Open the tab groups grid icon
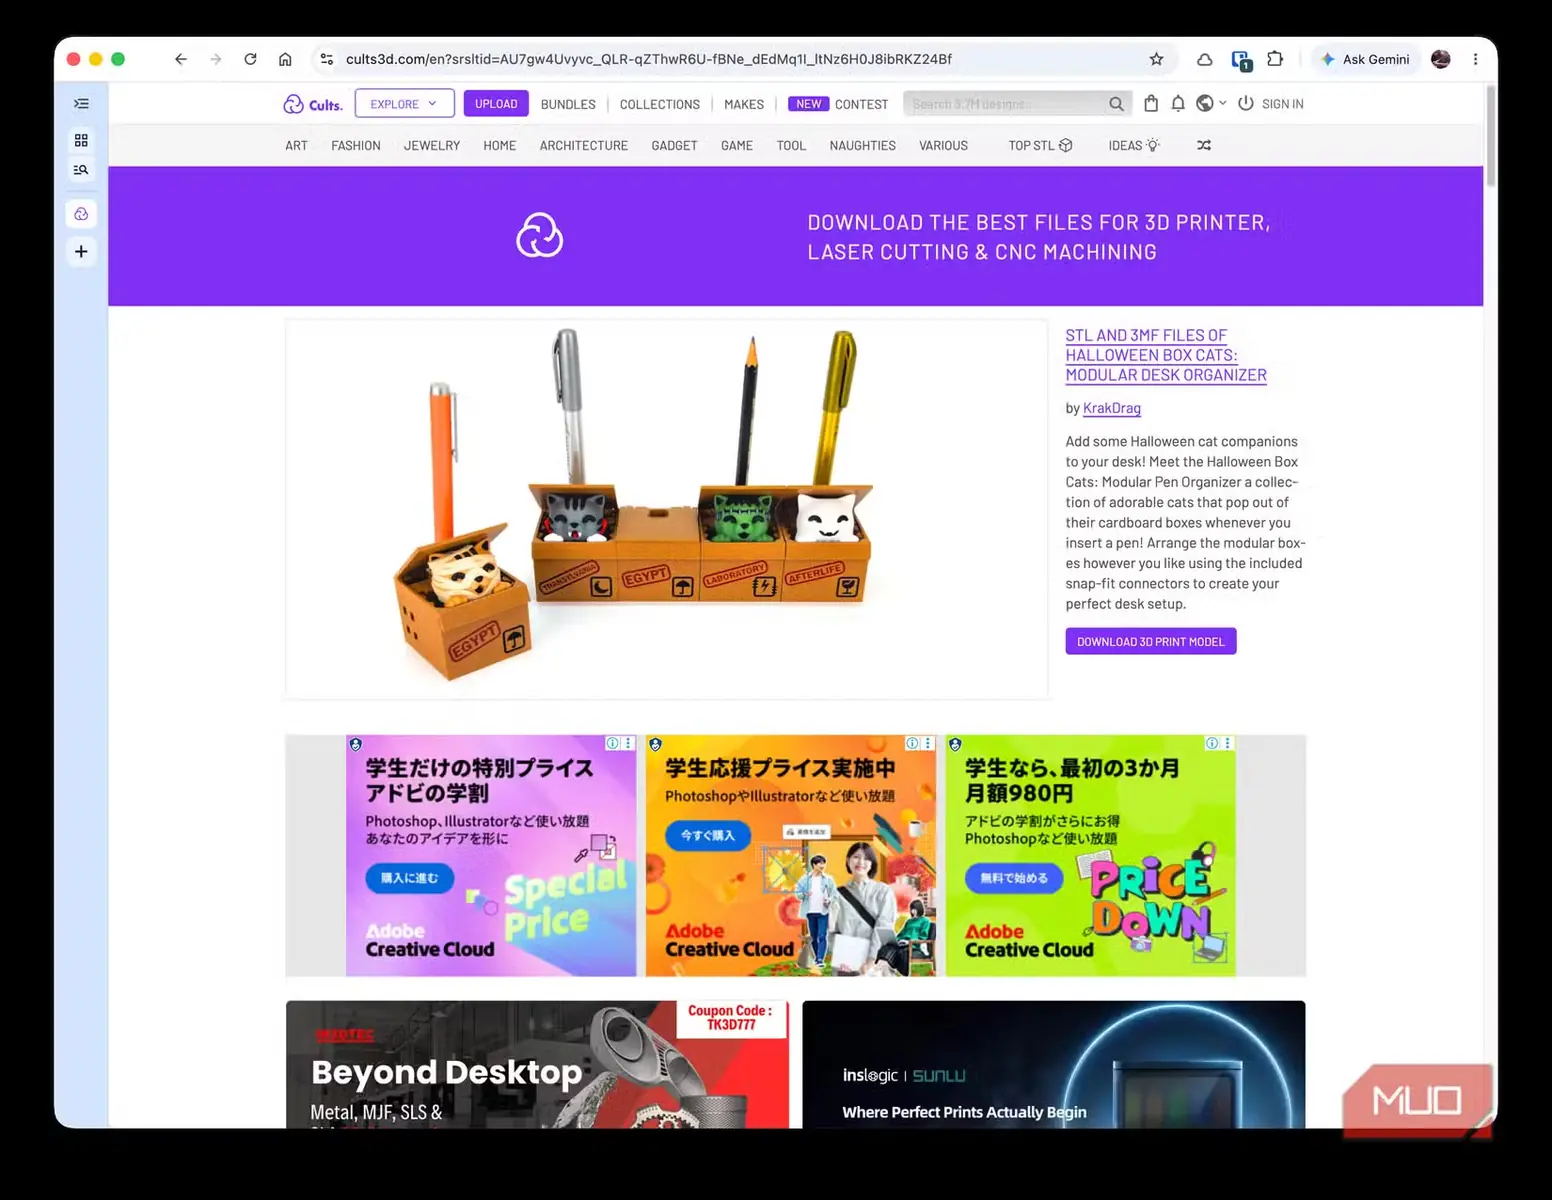 pos(81,140)
